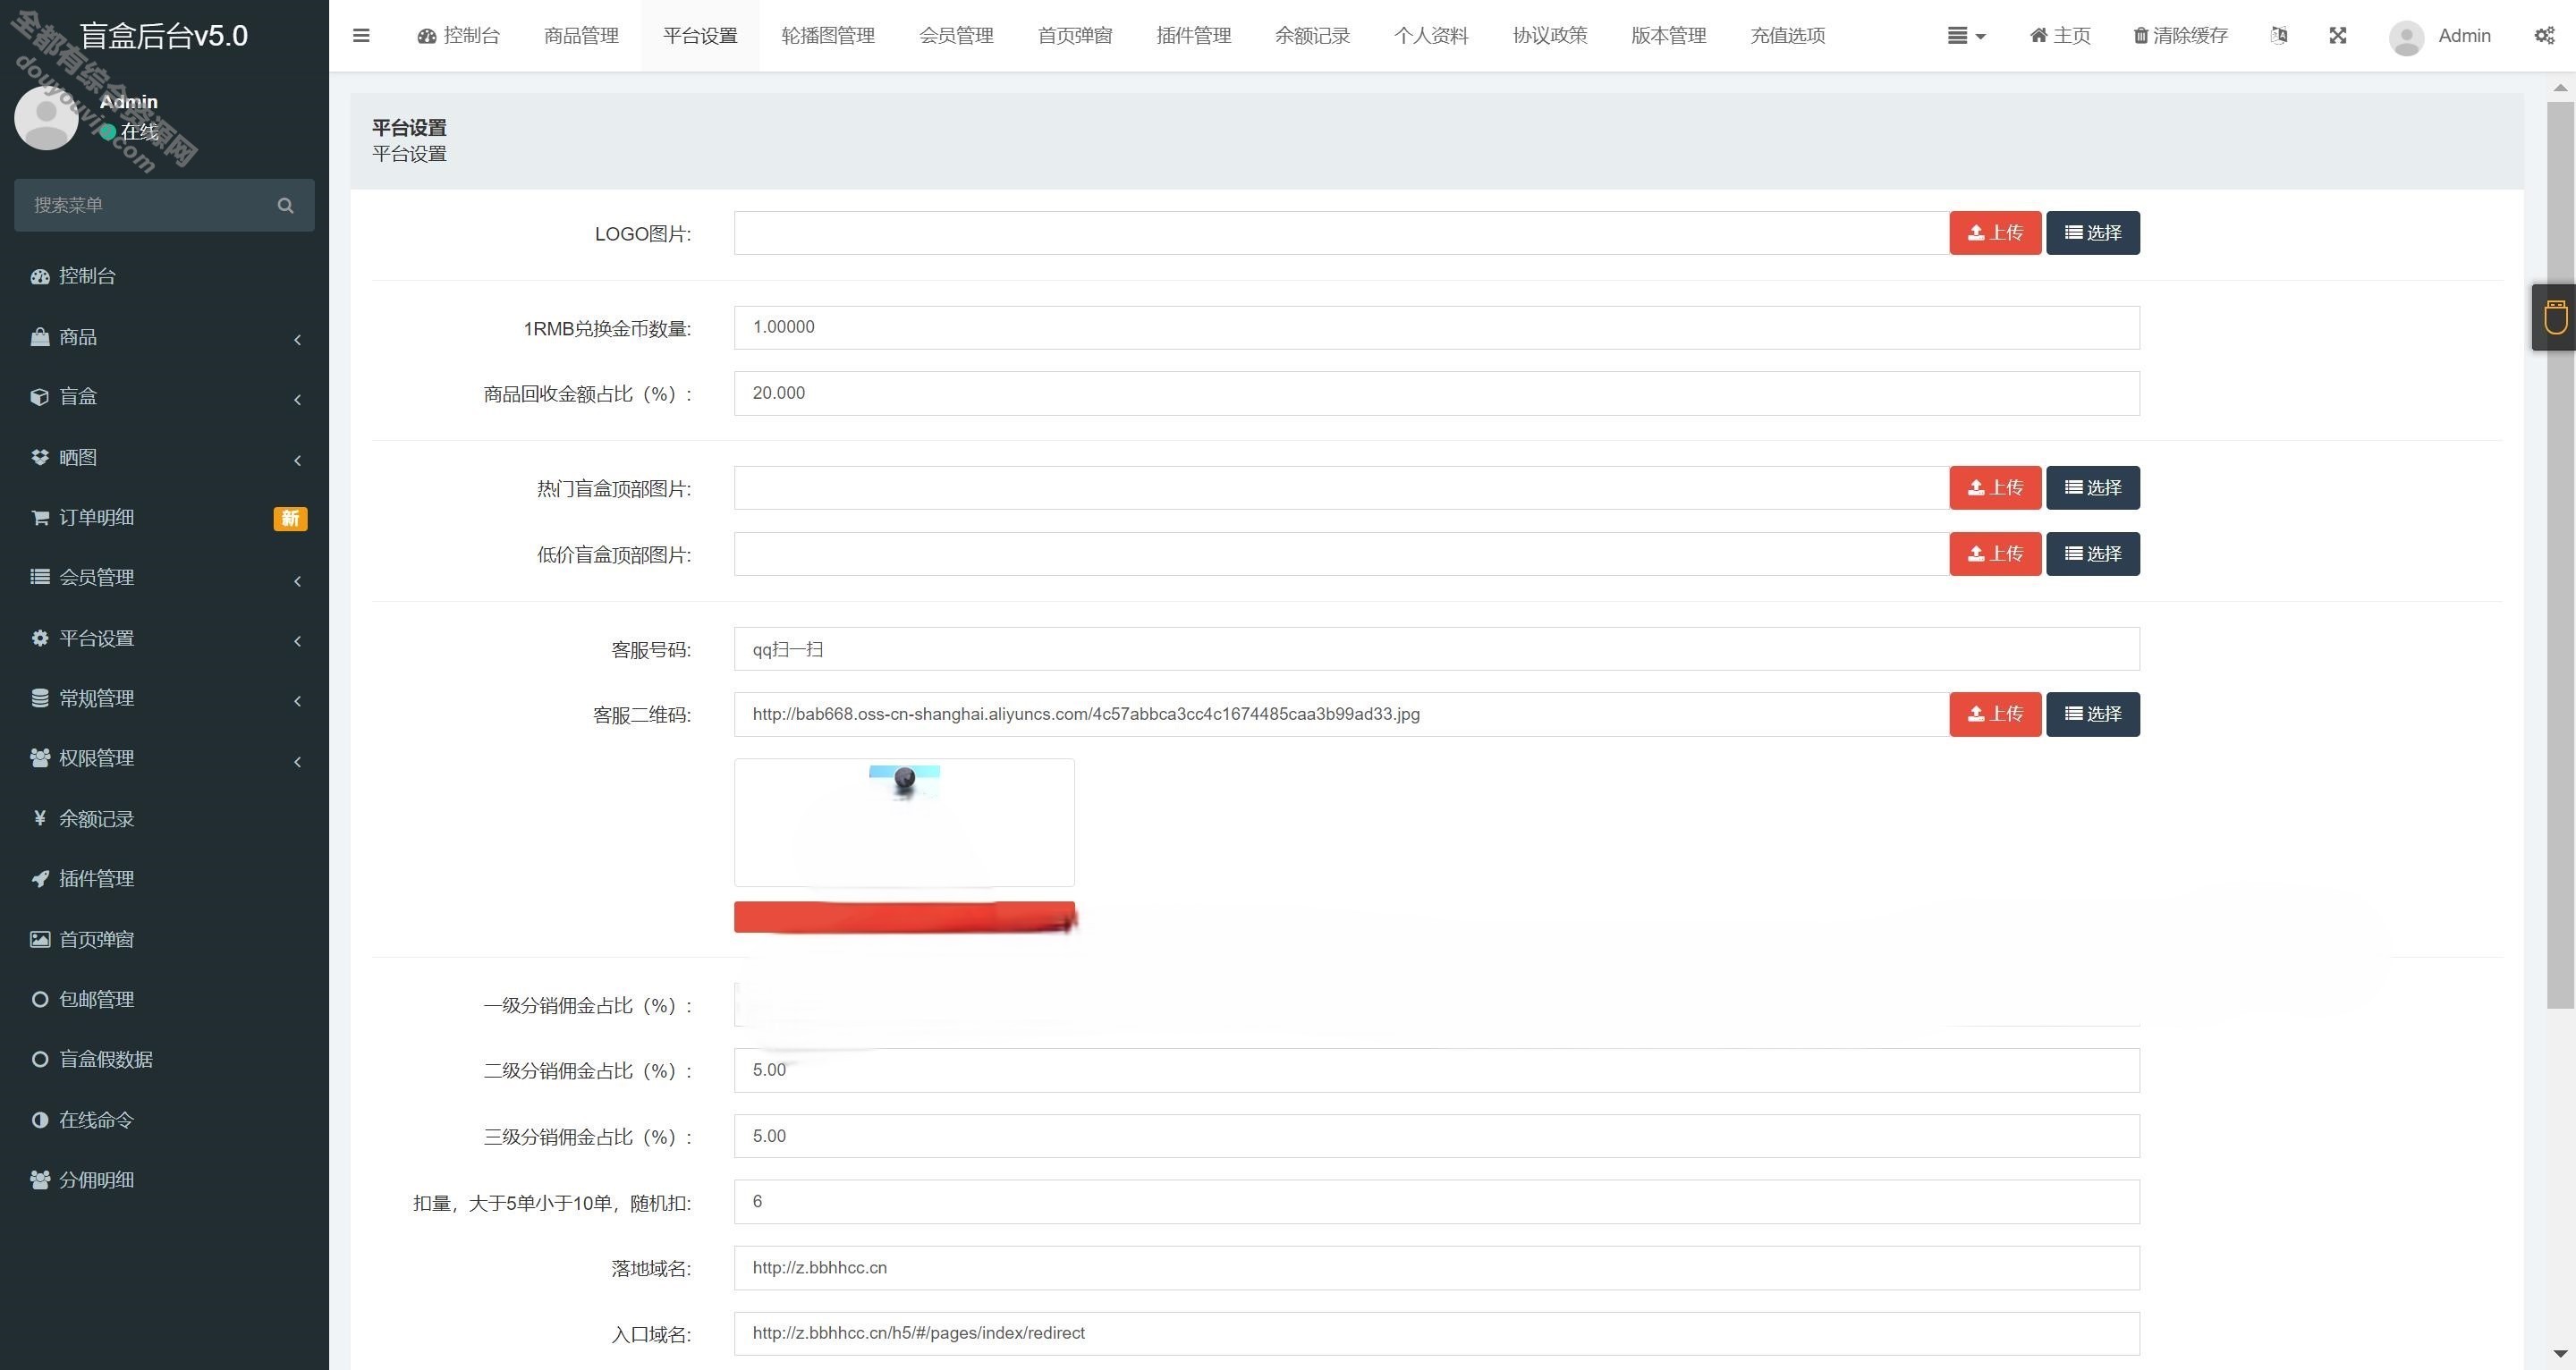The width and height of the screenshot is (2576, 1370).
Task: Focus the 二级分销佣金占比 field
Action: point(1436,1070)
